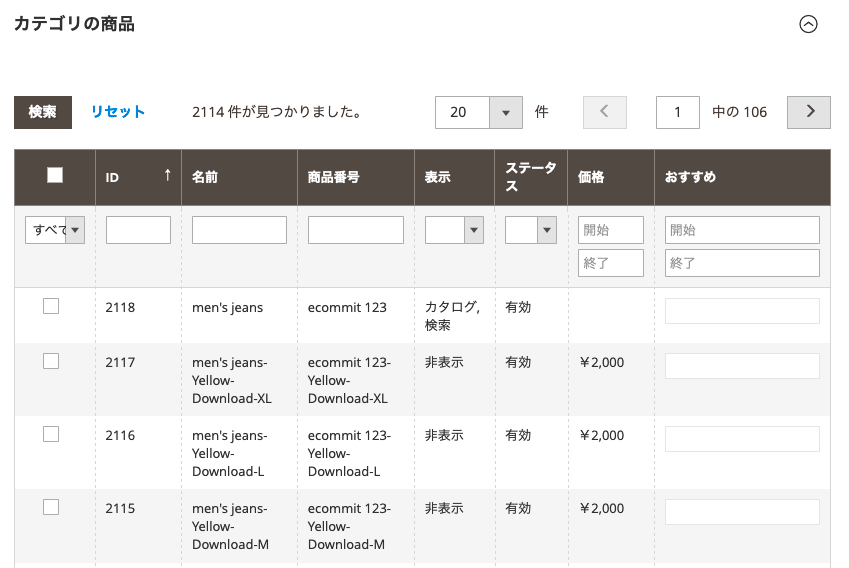The width and height of the screenshot is (849, 568).
Task: Click the 商品番号 filter input
Action: [x=356, y=230]
